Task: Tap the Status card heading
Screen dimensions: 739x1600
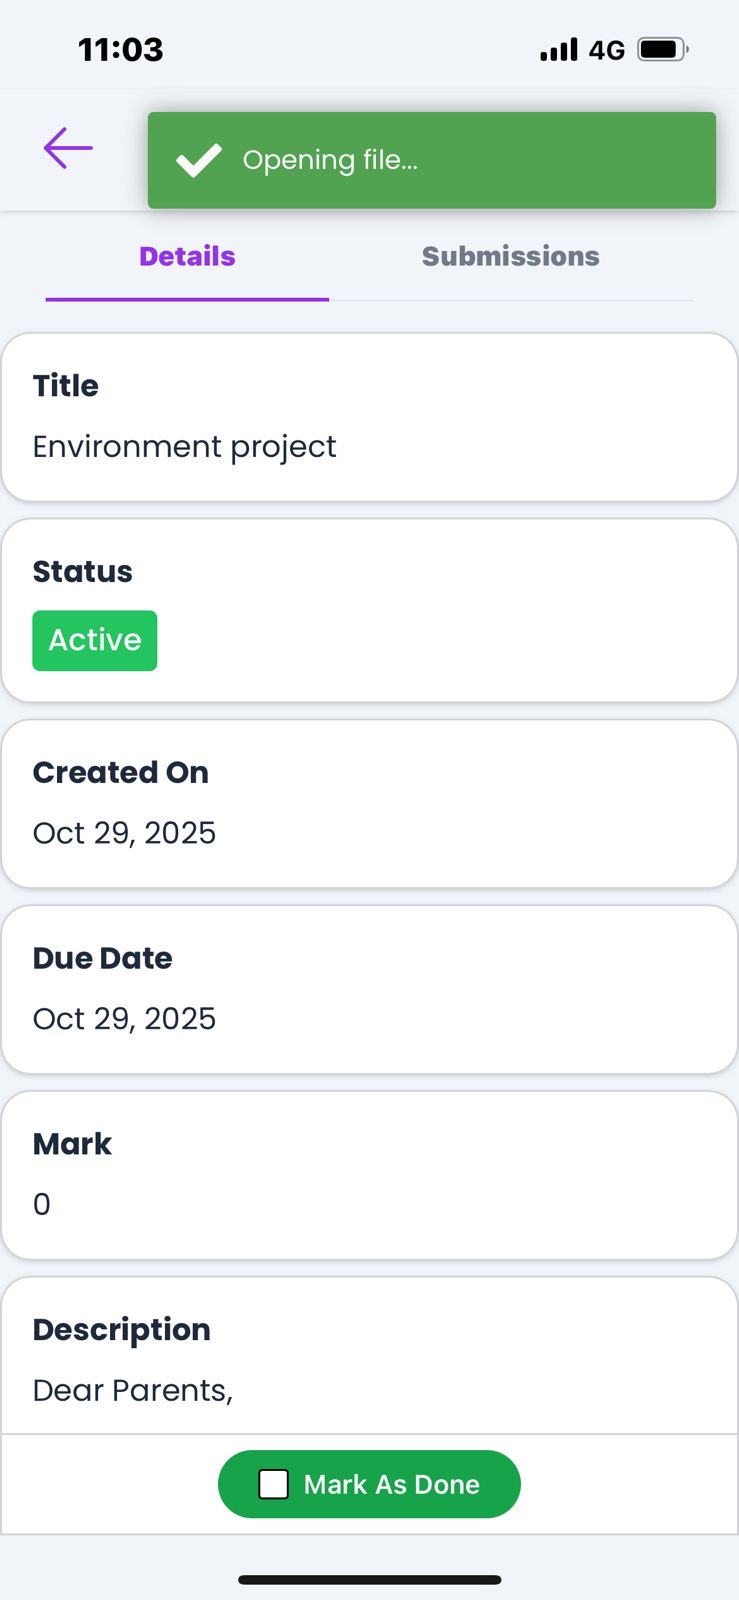Action: [x=82, y=572]
